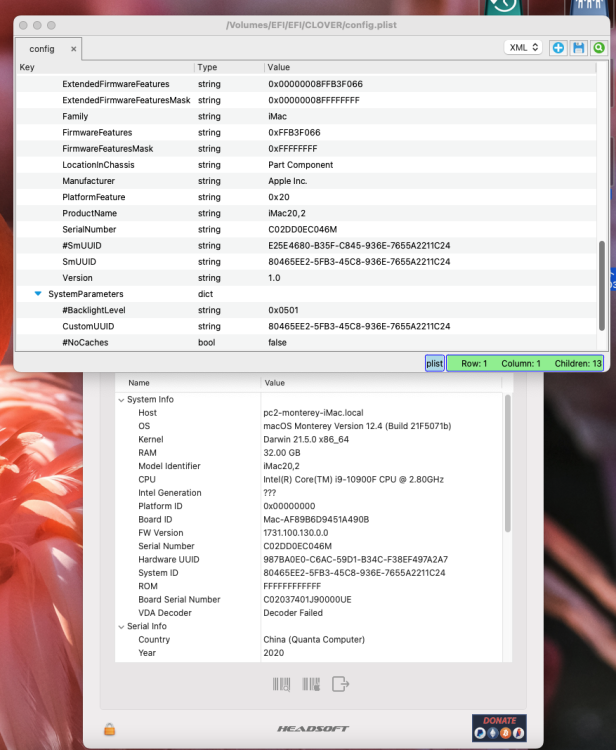The image size is (616, 750).
Task: Click the Name column header
Action: [x=188, y=383]
